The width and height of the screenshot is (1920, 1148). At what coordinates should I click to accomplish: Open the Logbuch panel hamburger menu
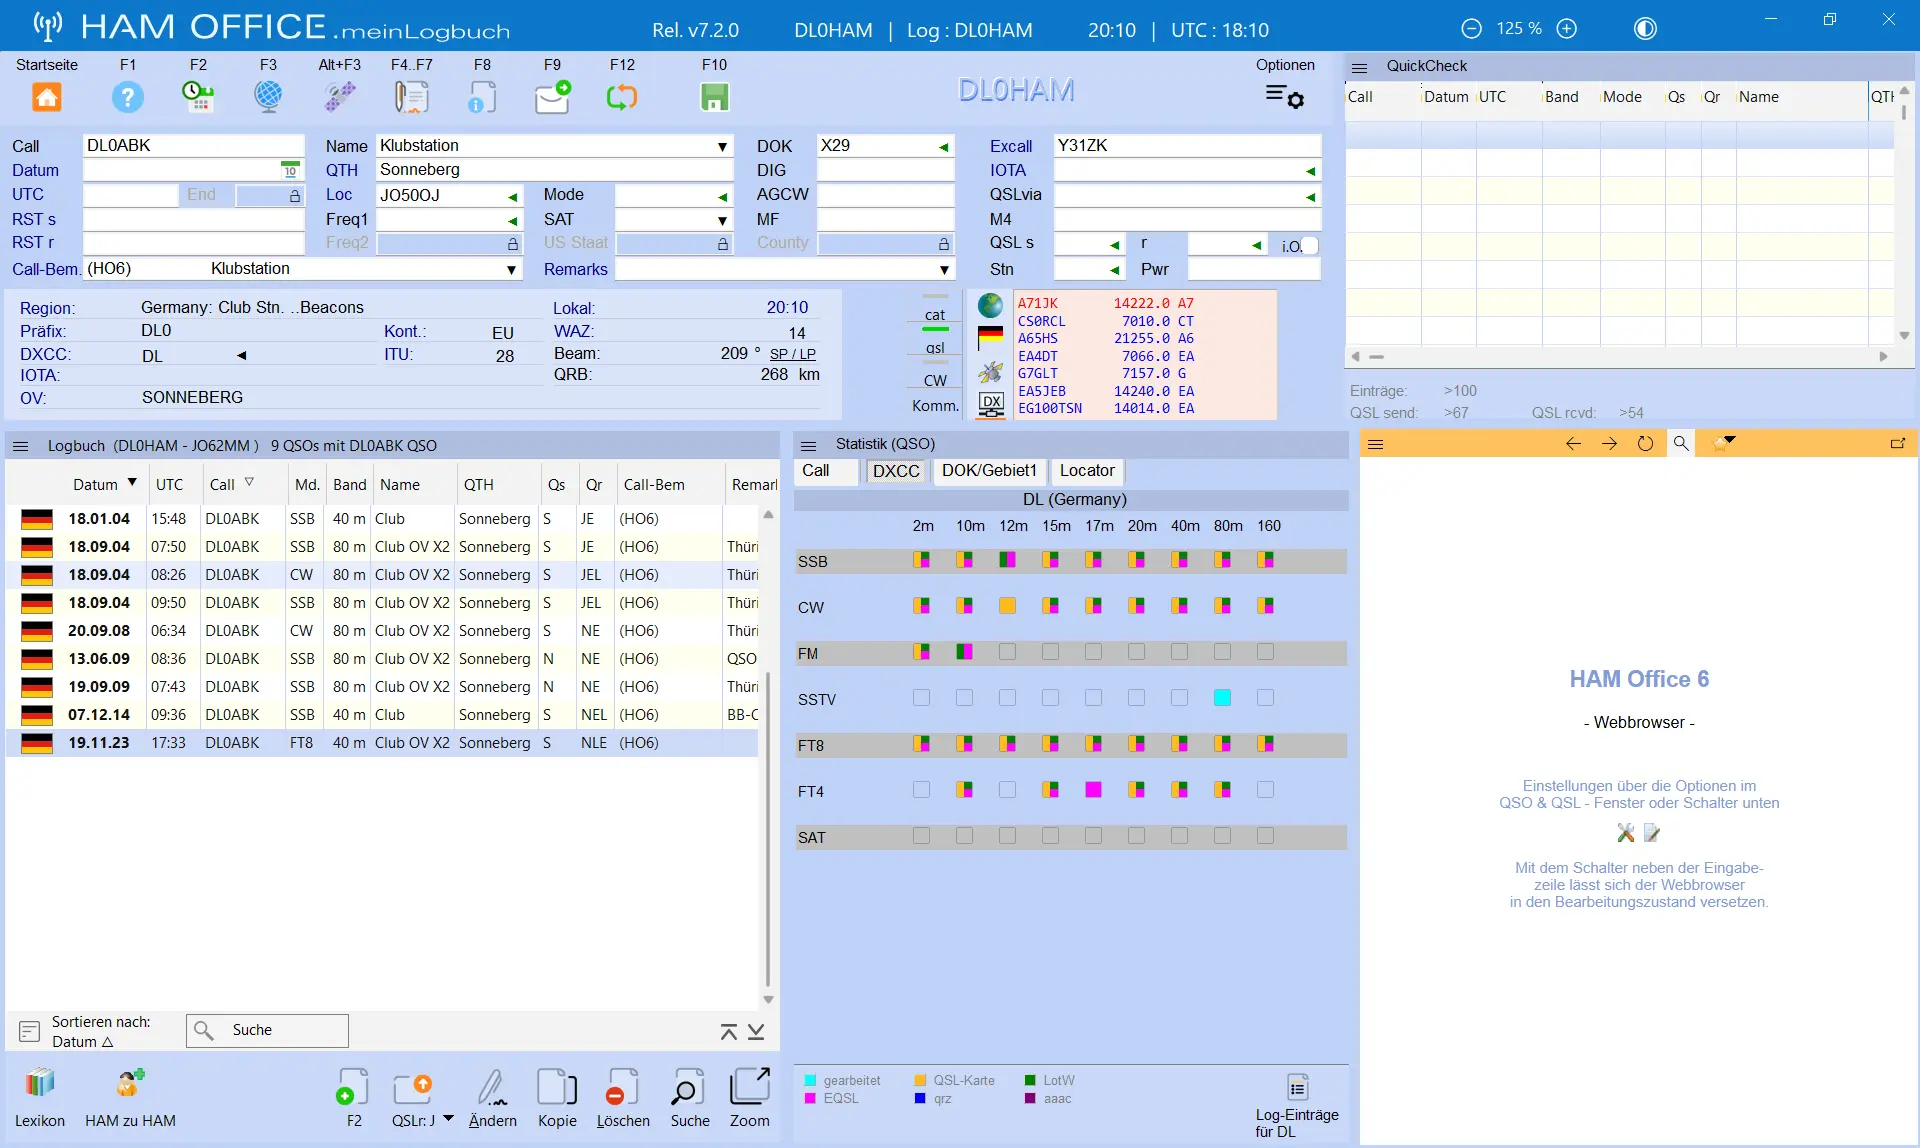pyautogui.click(x=21, y=446)
